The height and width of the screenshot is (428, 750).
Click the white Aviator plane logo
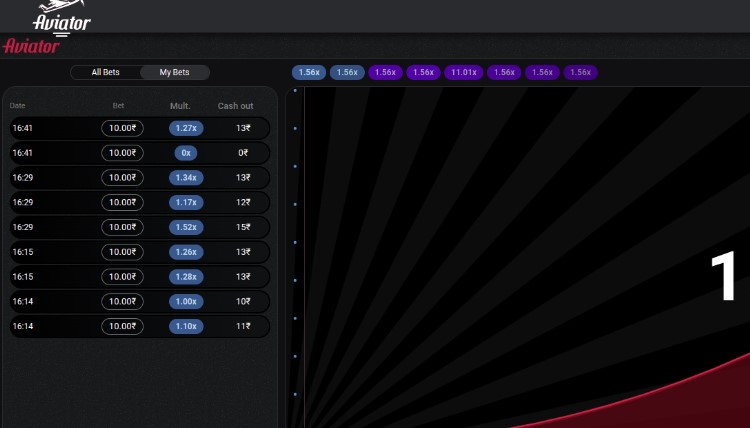(62, 18)
